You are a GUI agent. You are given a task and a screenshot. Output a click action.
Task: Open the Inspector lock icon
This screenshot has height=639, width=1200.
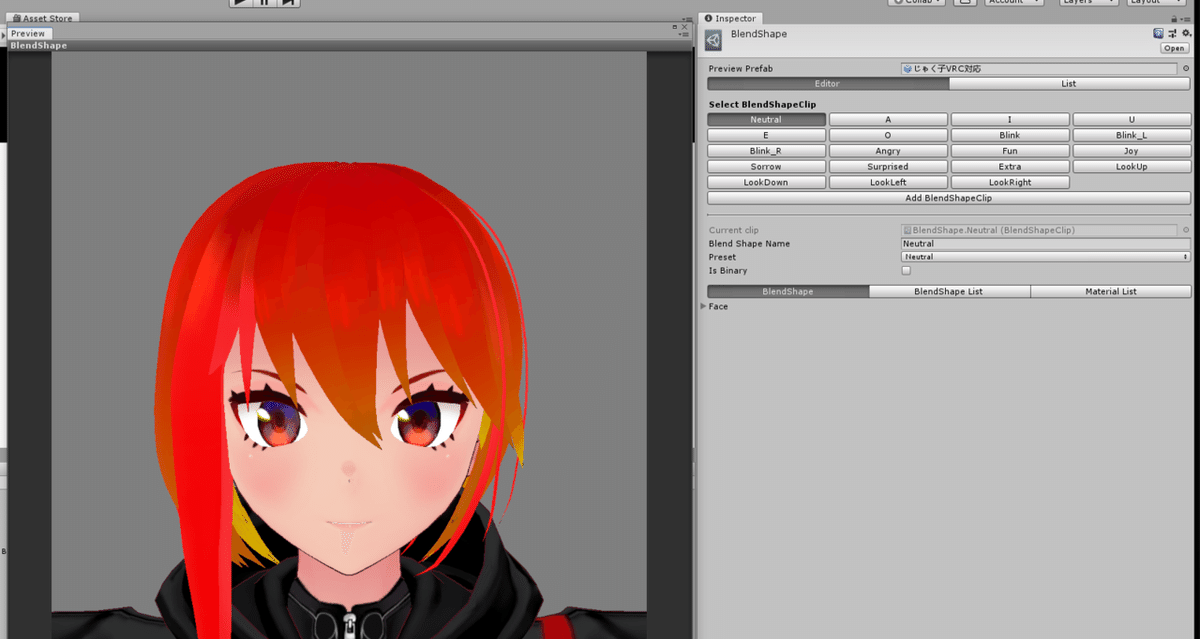[1173, 18]
